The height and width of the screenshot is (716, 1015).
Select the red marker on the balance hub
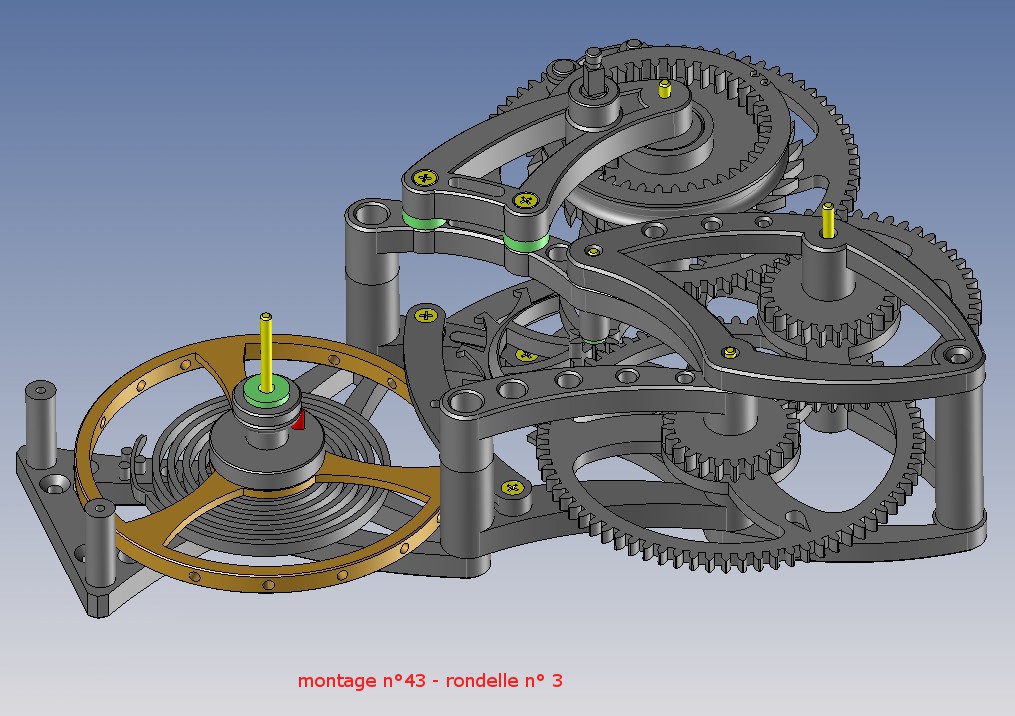(298, 421)
